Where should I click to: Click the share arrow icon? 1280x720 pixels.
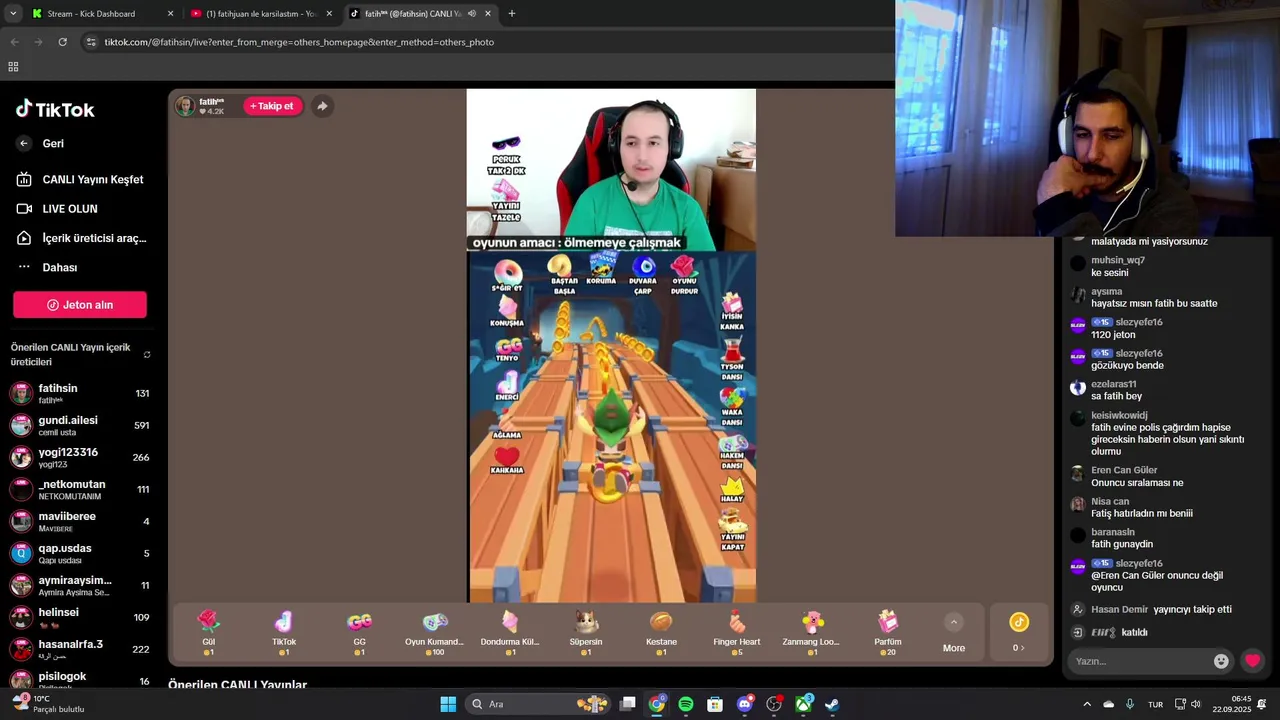(x=322, y=106)
